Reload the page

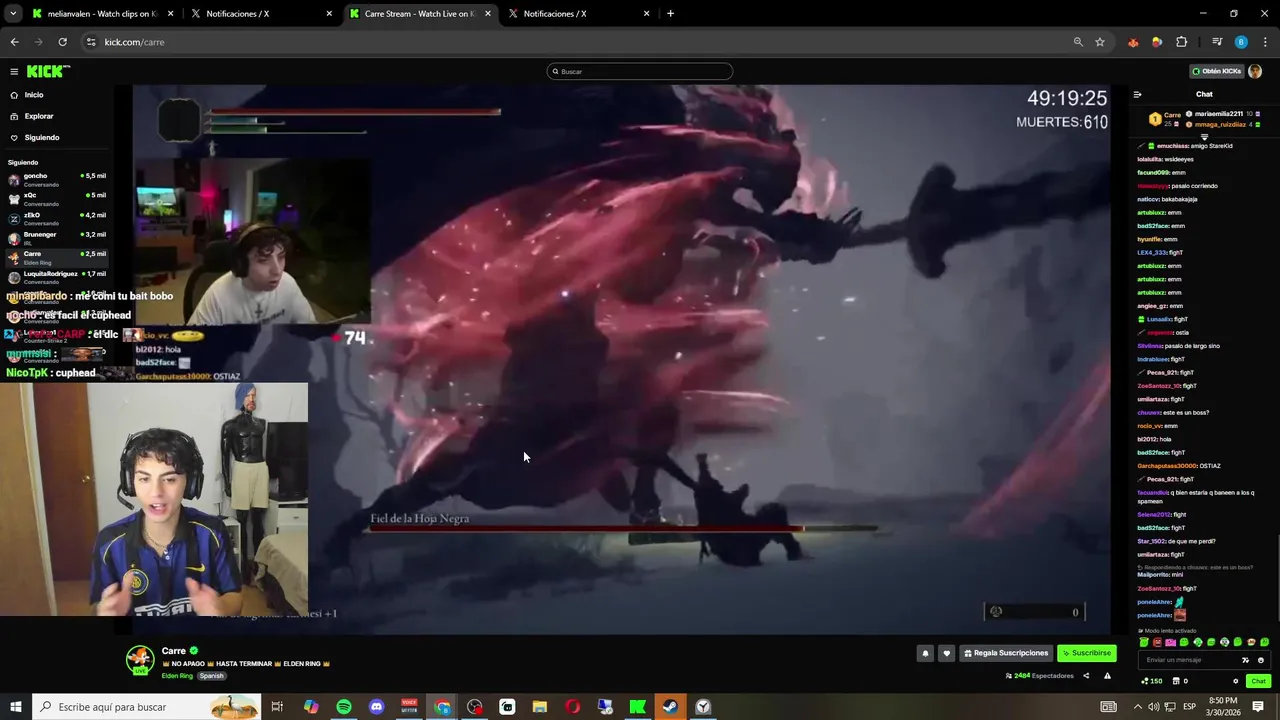point(62,42)
